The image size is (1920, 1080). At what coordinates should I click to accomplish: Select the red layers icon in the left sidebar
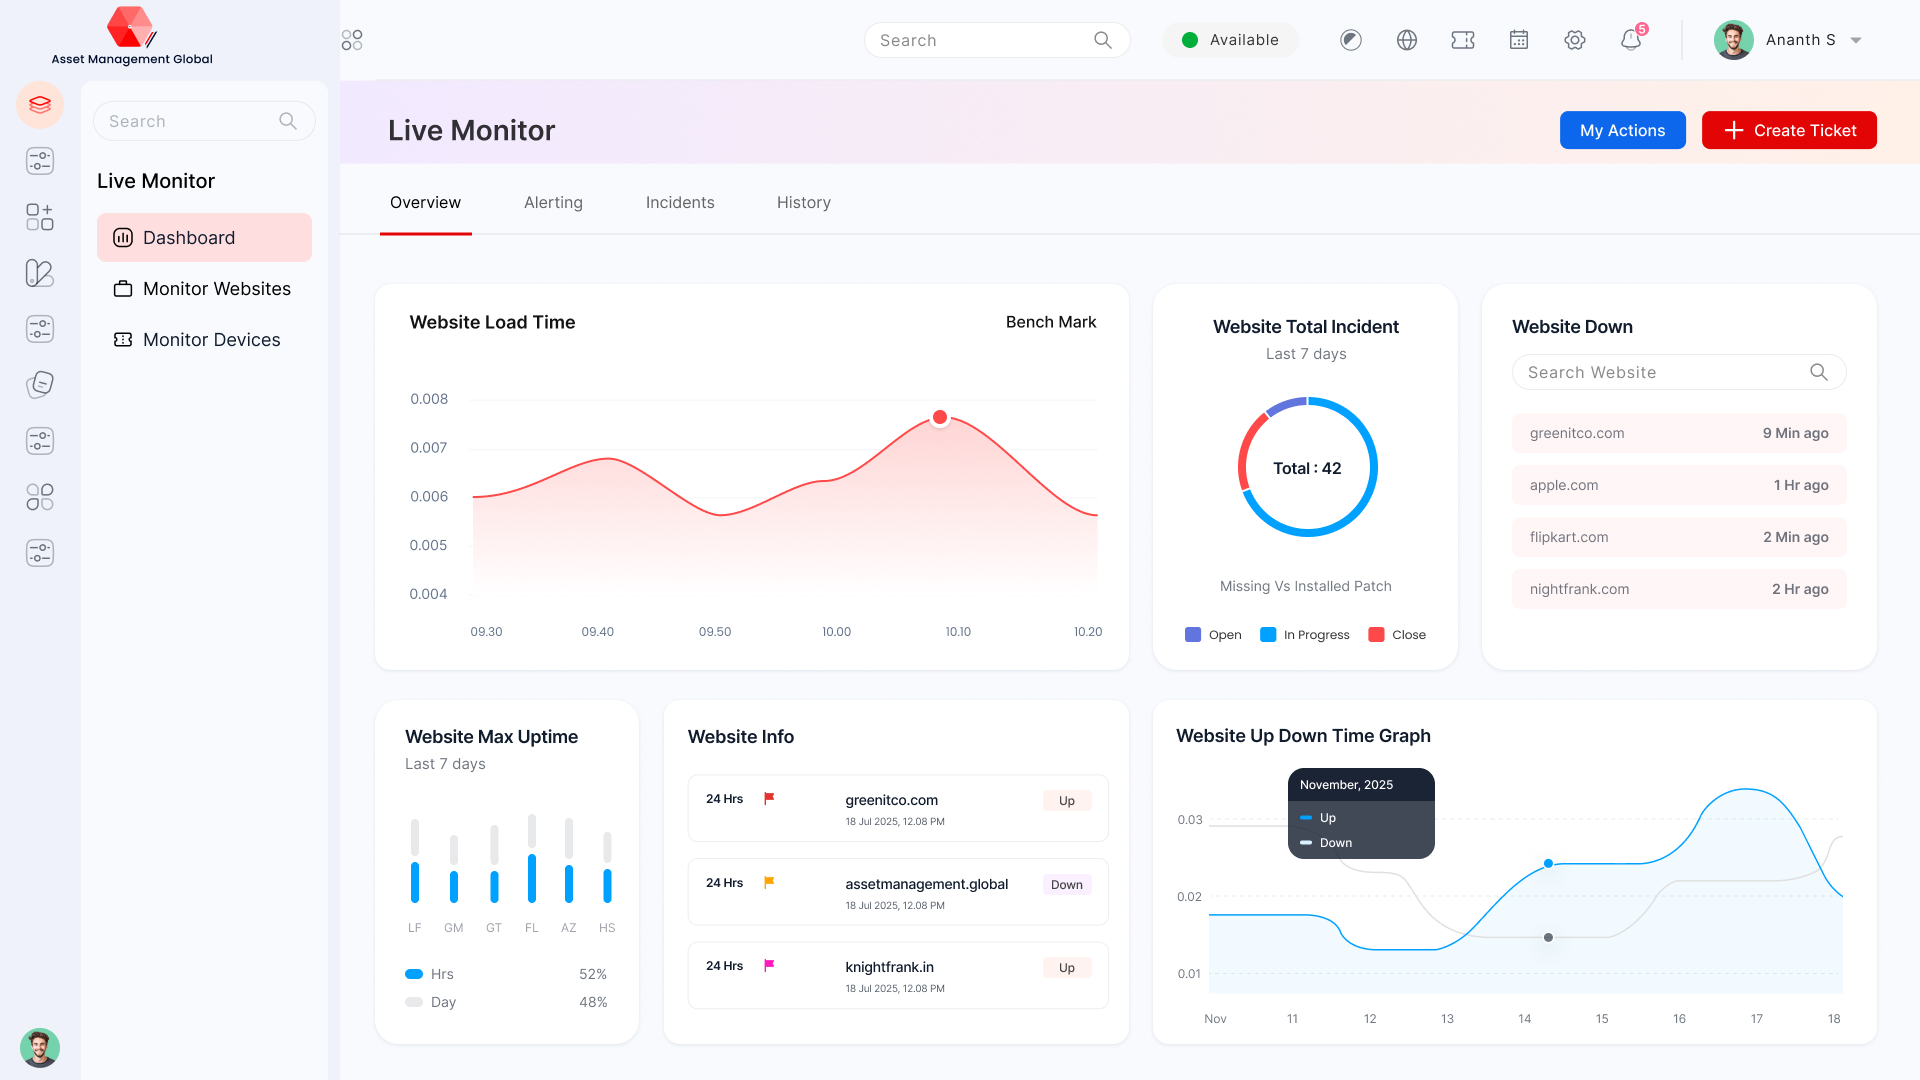39,105
